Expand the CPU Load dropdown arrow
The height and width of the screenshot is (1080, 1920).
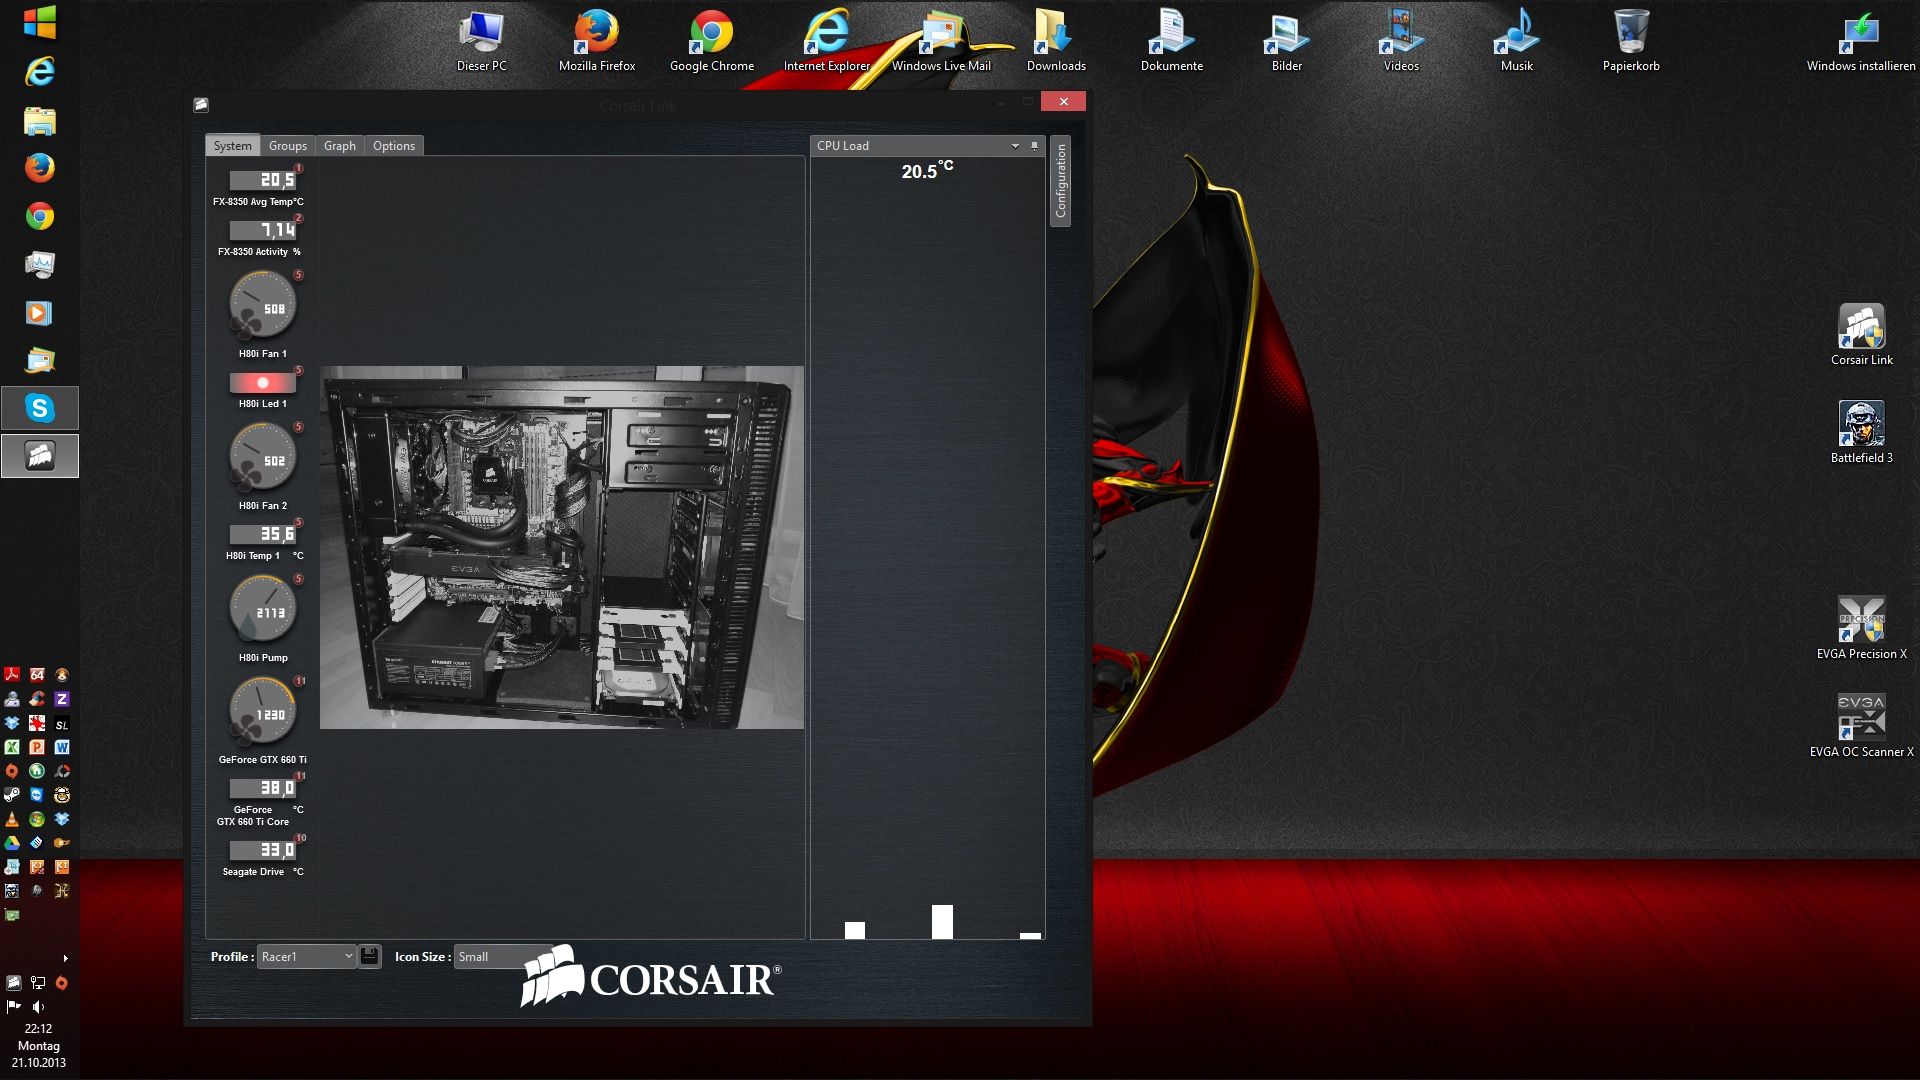[1015, 146]
